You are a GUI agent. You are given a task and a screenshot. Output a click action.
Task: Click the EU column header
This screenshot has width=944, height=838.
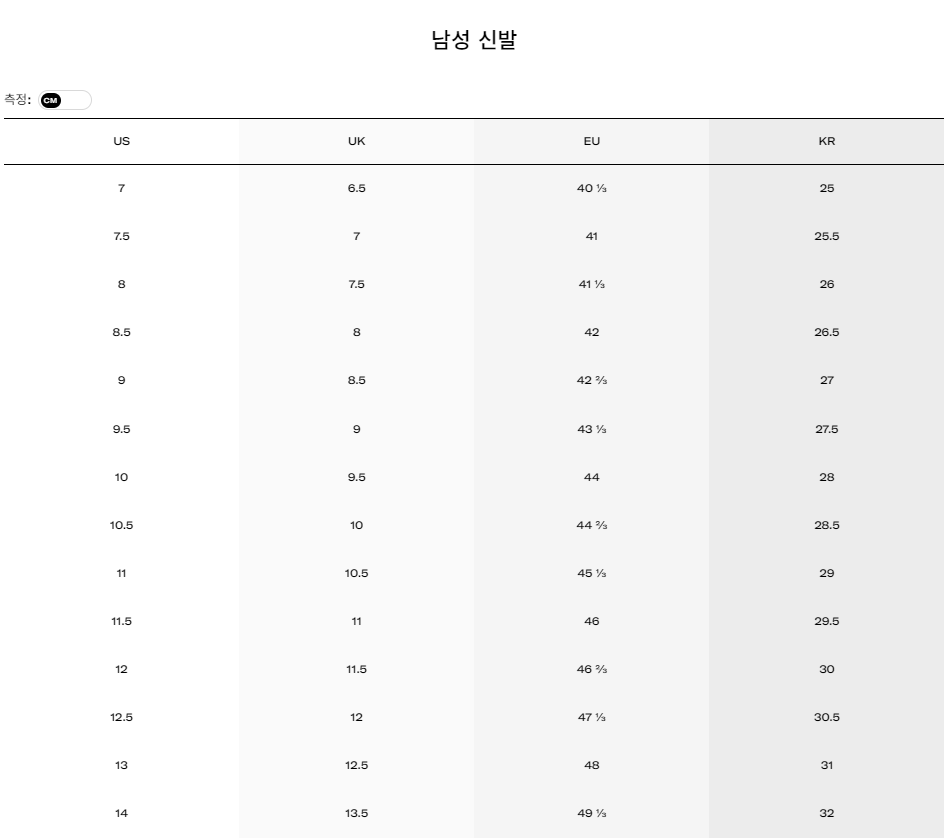591,141
